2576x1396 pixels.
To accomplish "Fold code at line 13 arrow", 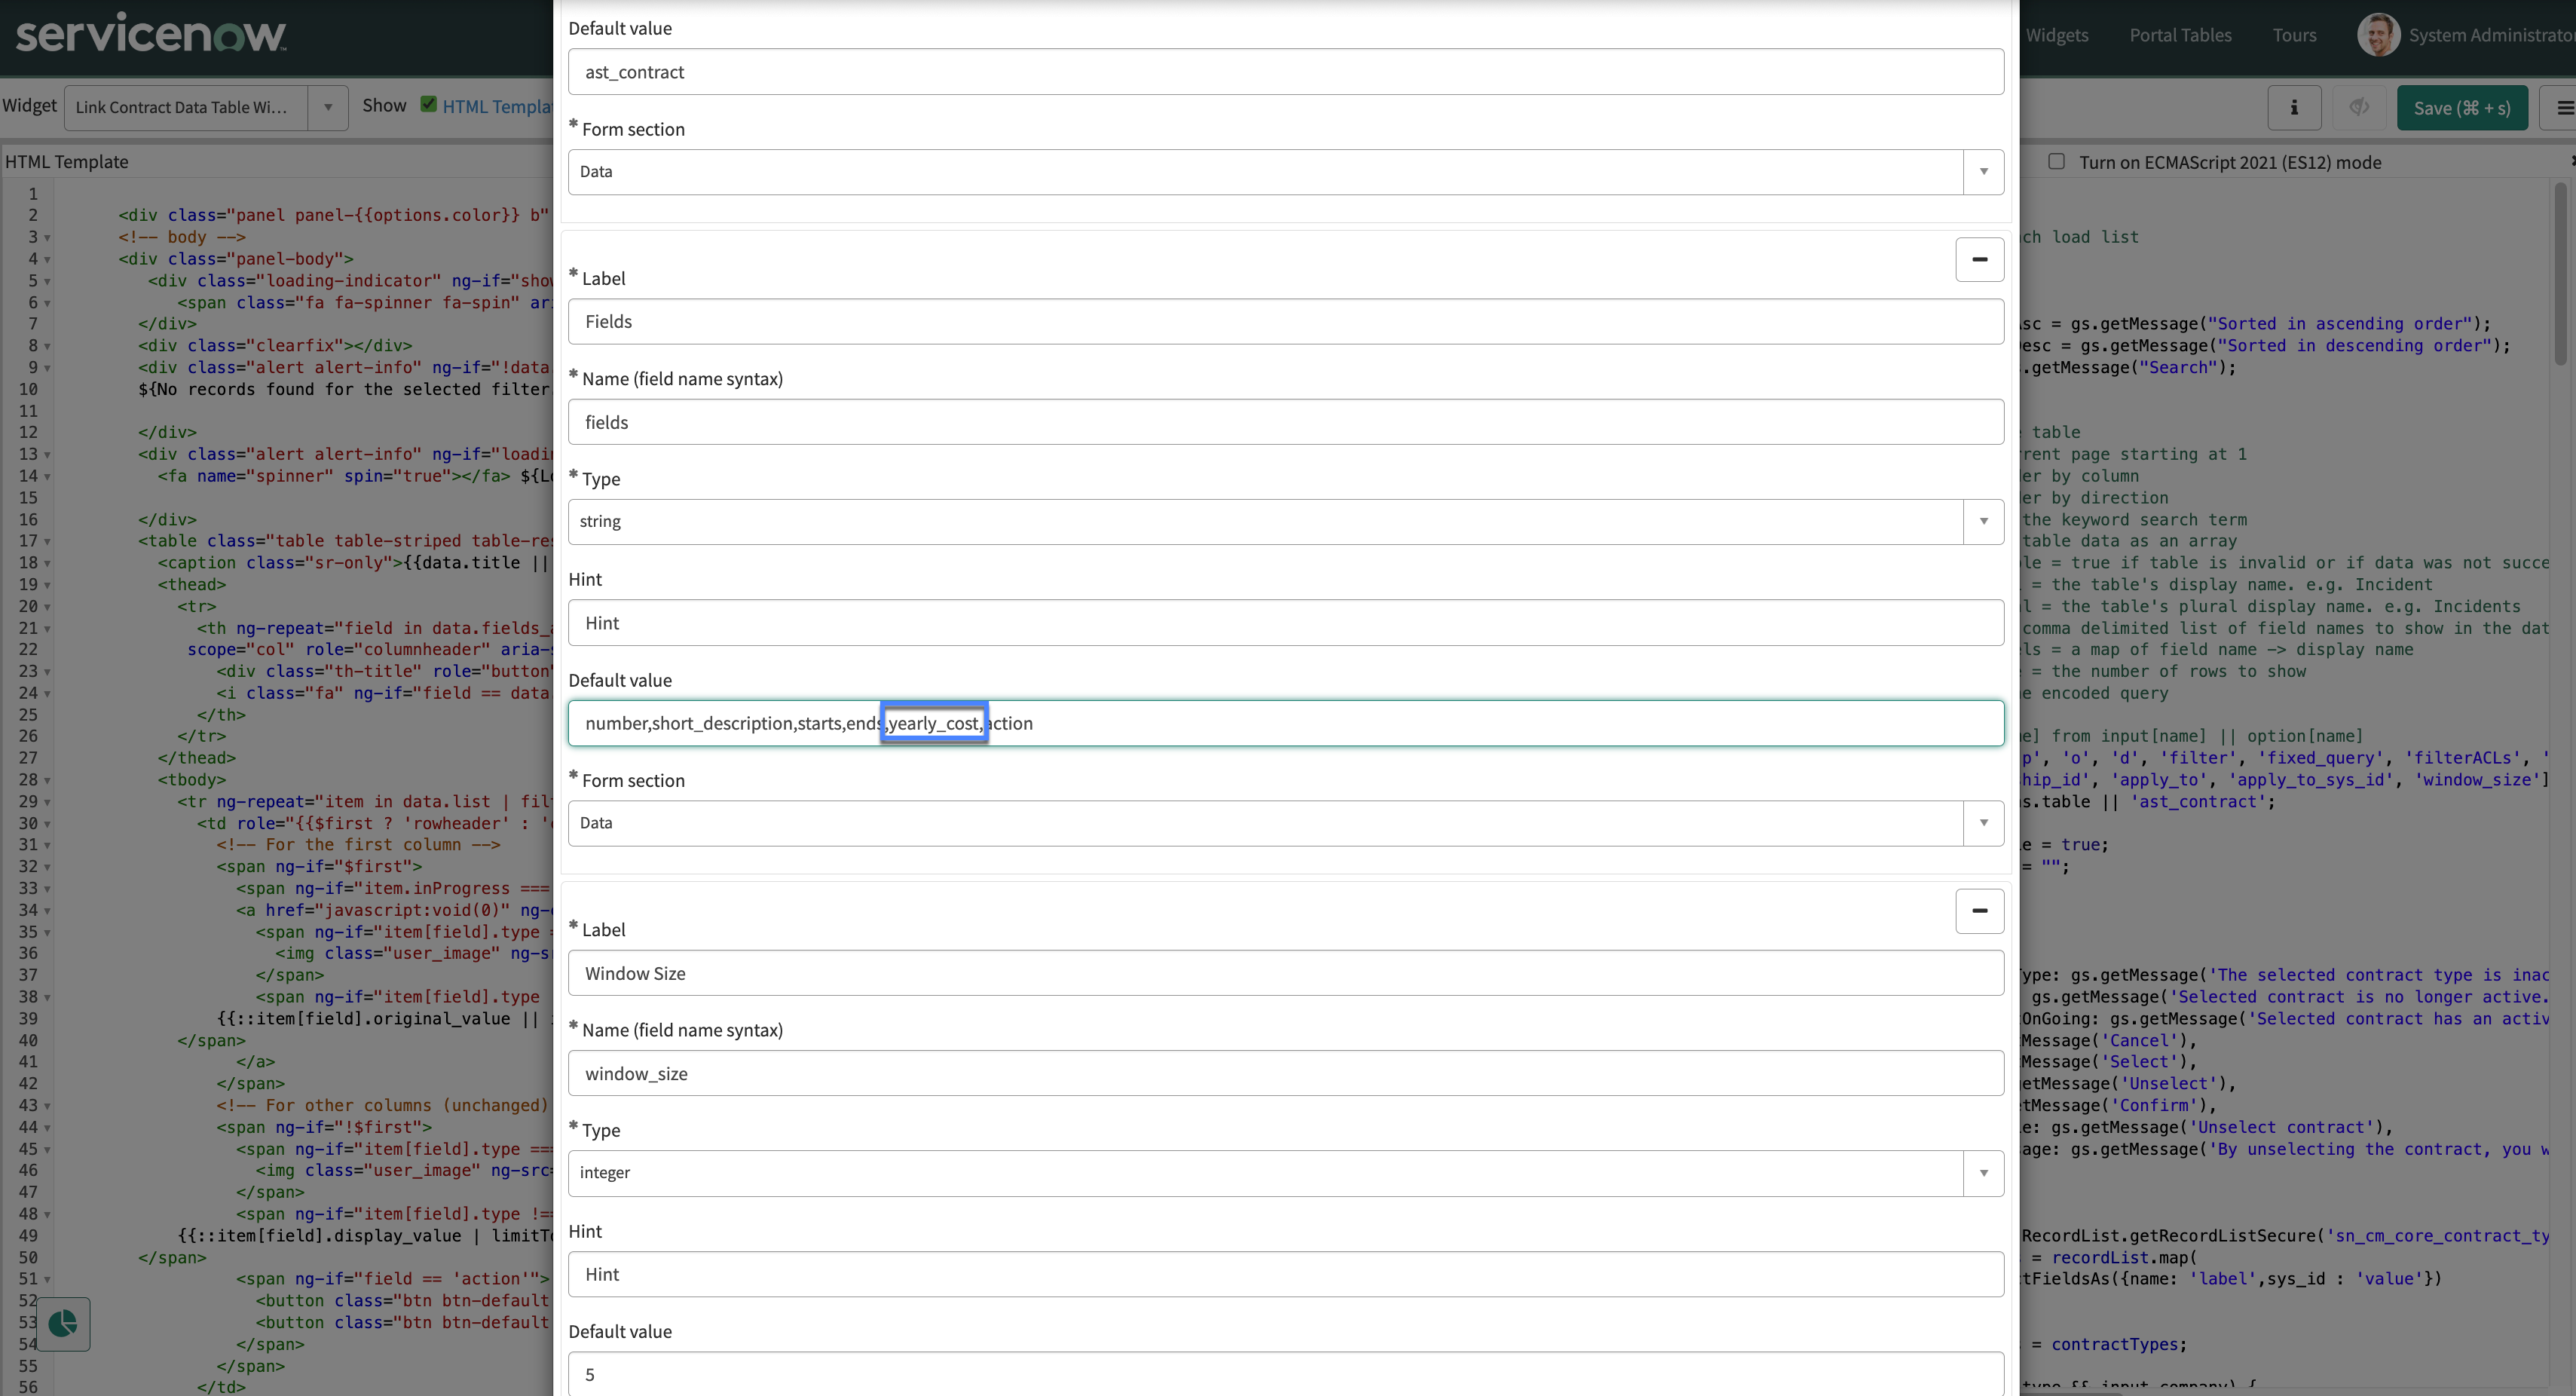I will 47,455.
